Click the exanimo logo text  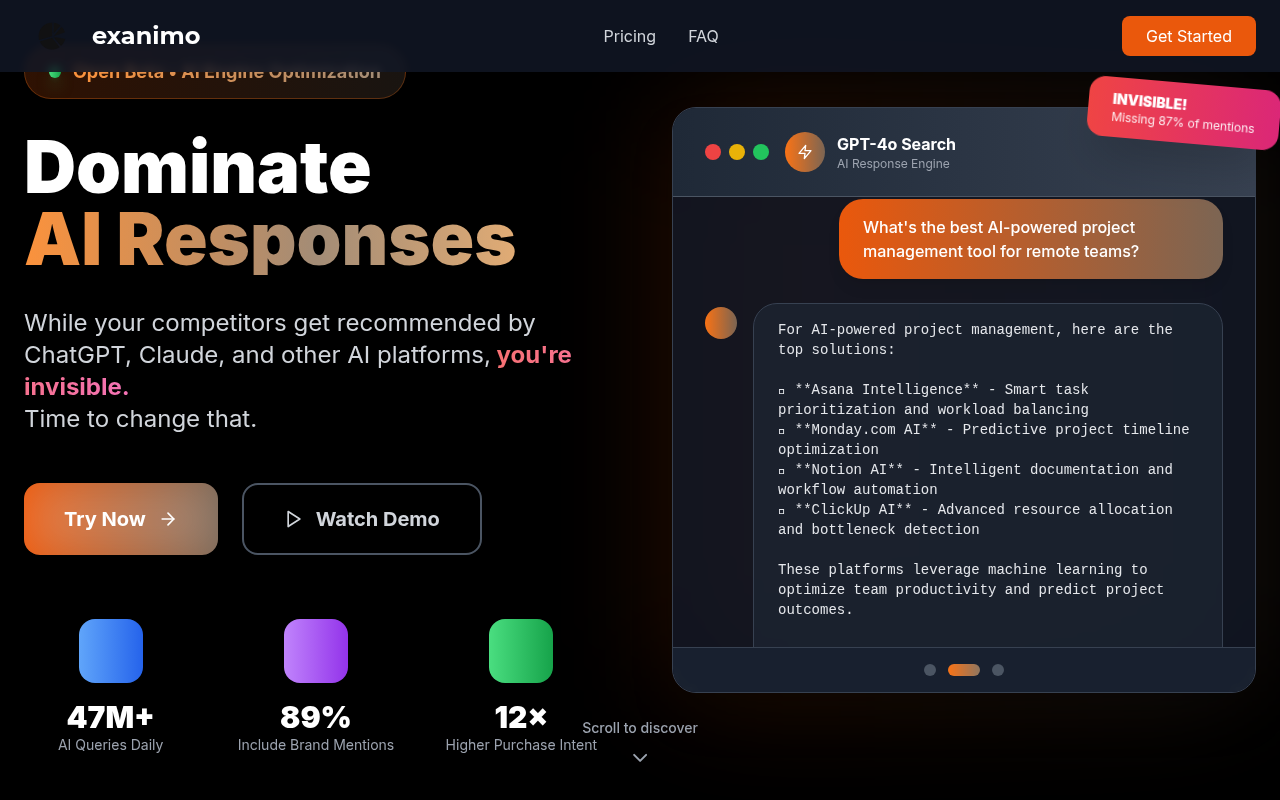click(146, 36)
